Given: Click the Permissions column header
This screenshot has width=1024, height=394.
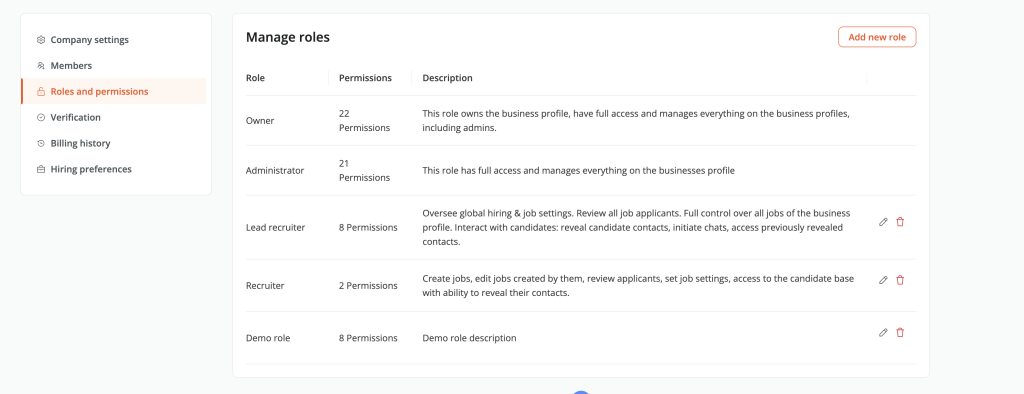Looking at the screenshot, I should (365, 78).
